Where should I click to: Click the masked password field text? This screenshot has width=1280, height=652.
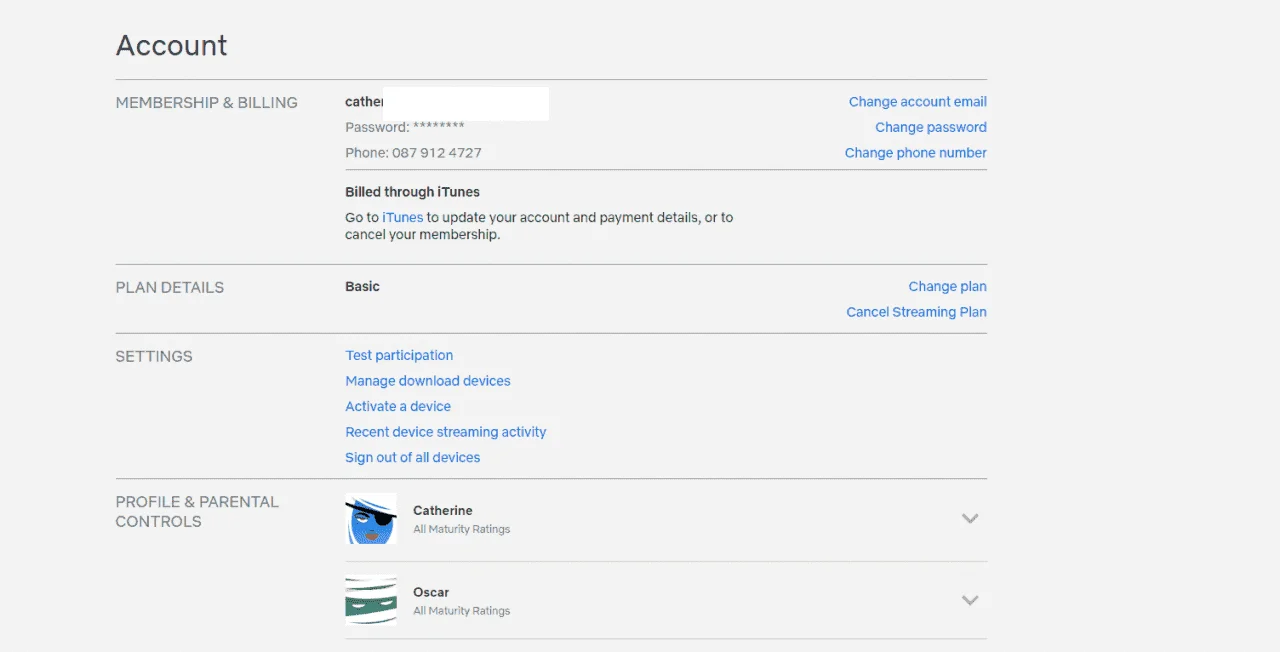pos(405,127)
